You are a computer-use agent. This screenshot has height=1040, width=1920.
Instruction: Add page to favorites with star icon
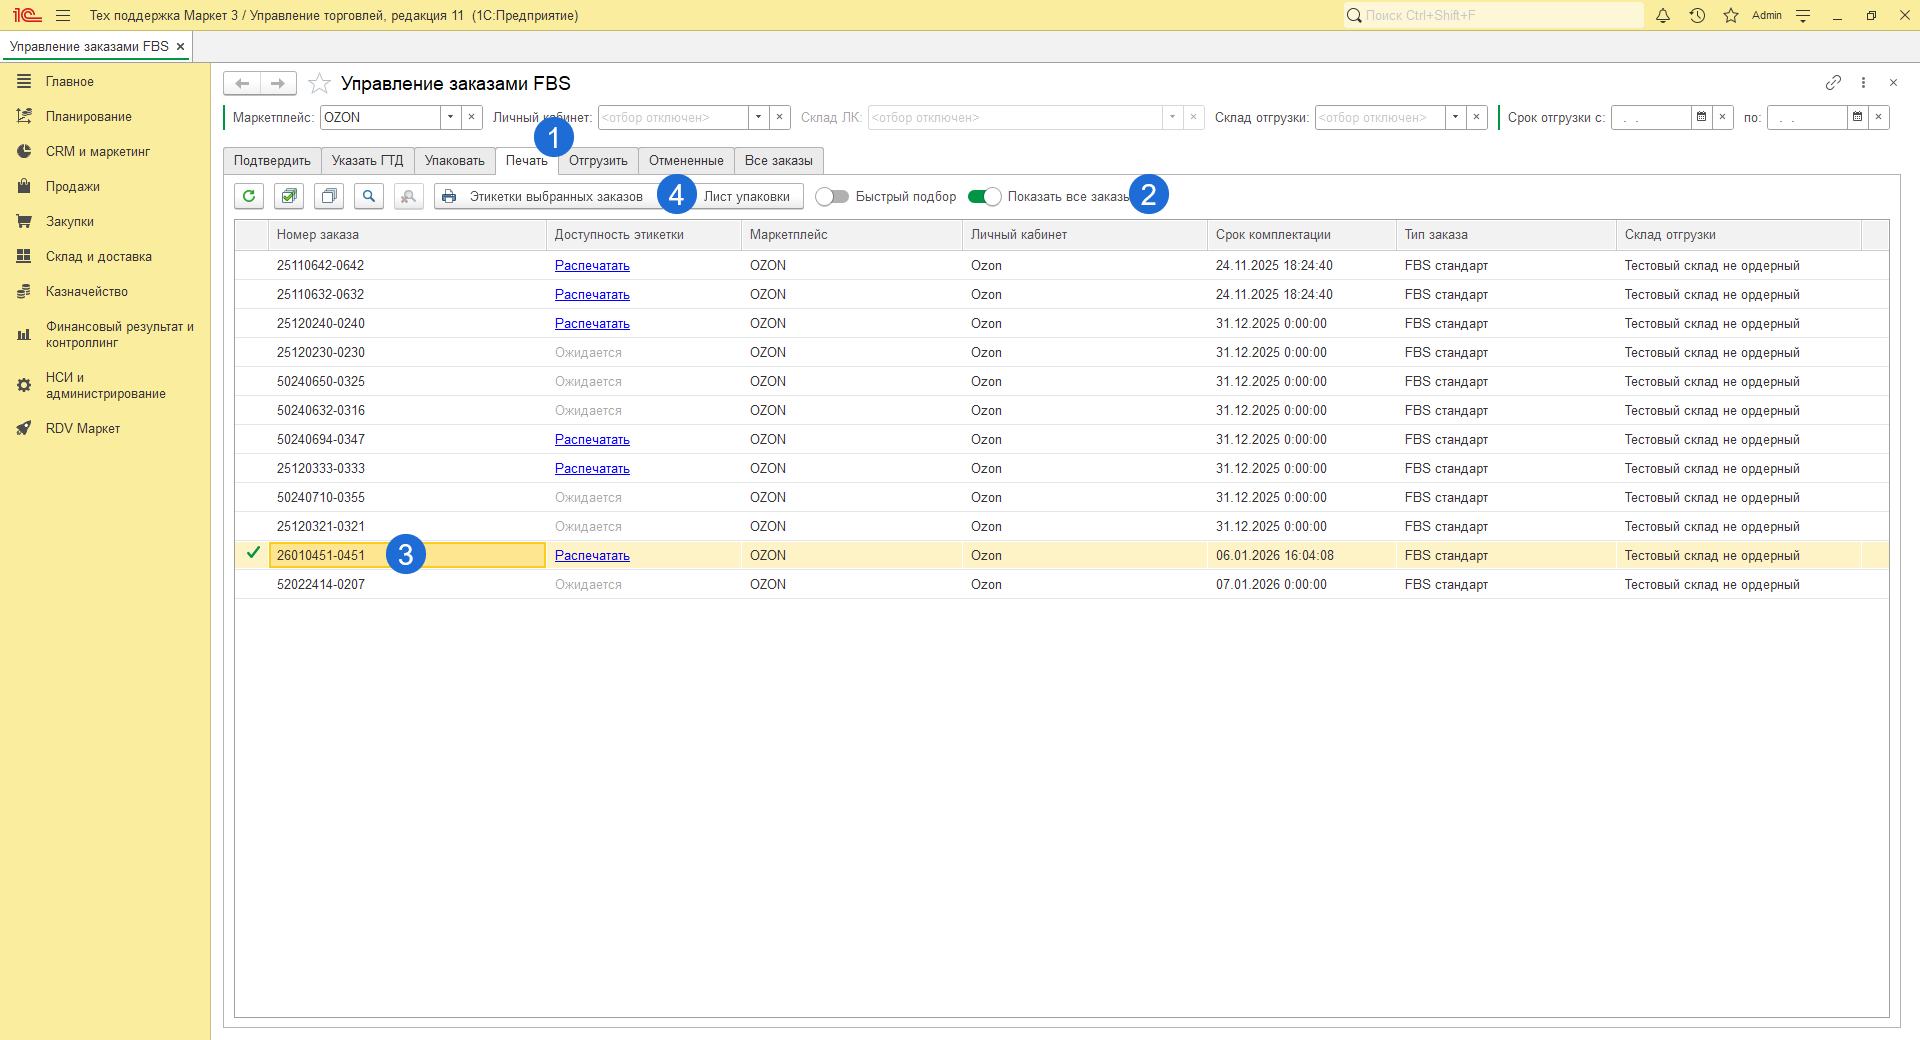point(319,83)
